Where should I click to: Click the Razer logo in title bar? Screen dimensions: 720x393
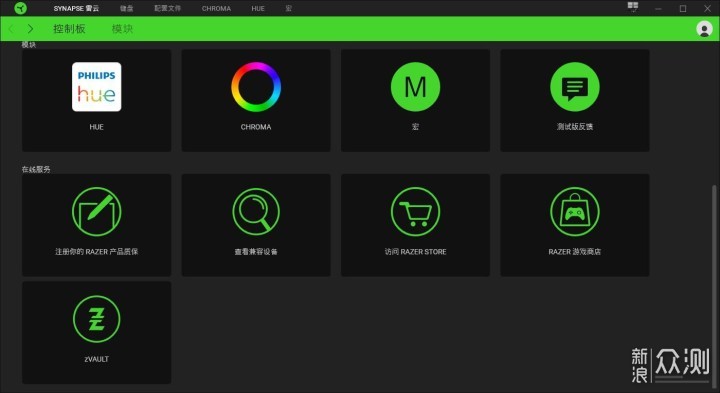[20, 8]
